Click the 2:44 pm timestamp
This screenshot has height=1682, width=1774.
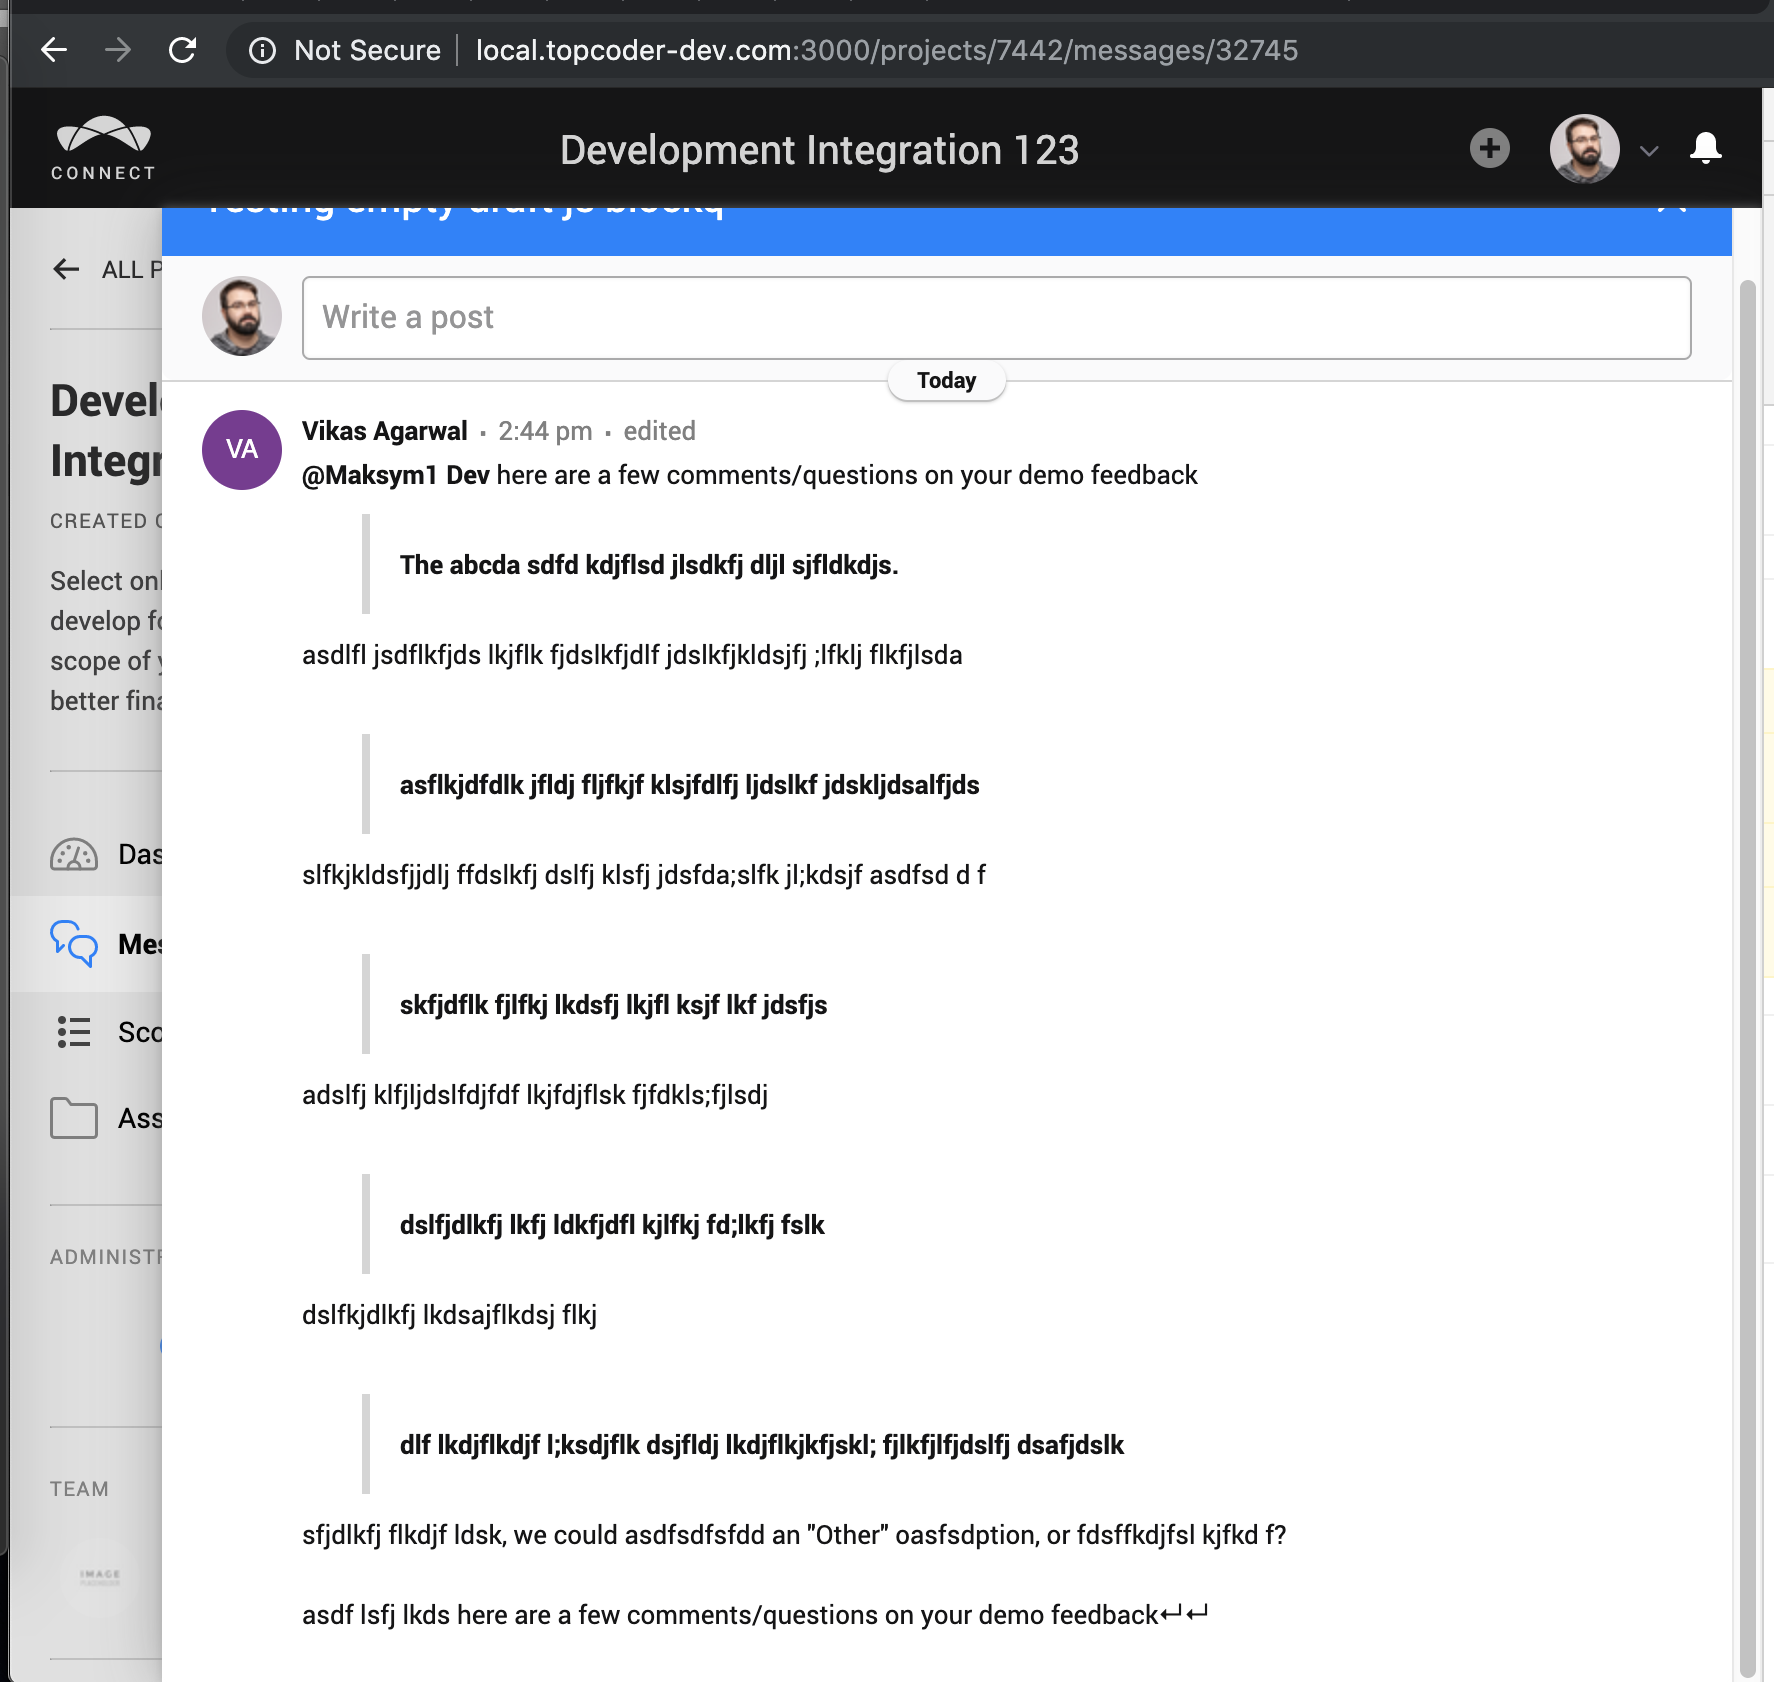tap(545, 431)
